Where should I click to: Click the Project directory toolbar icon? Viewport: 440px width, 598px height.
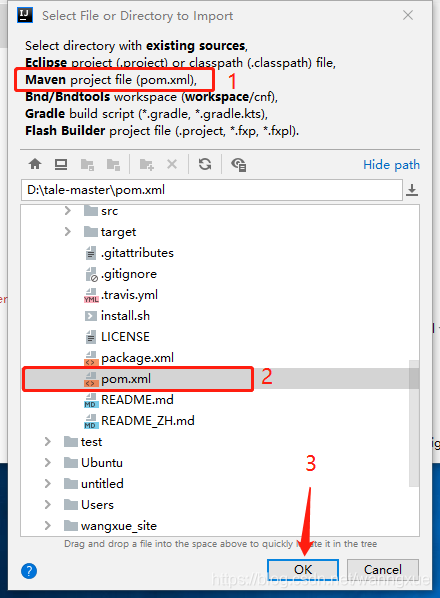(x=87, y=165)
